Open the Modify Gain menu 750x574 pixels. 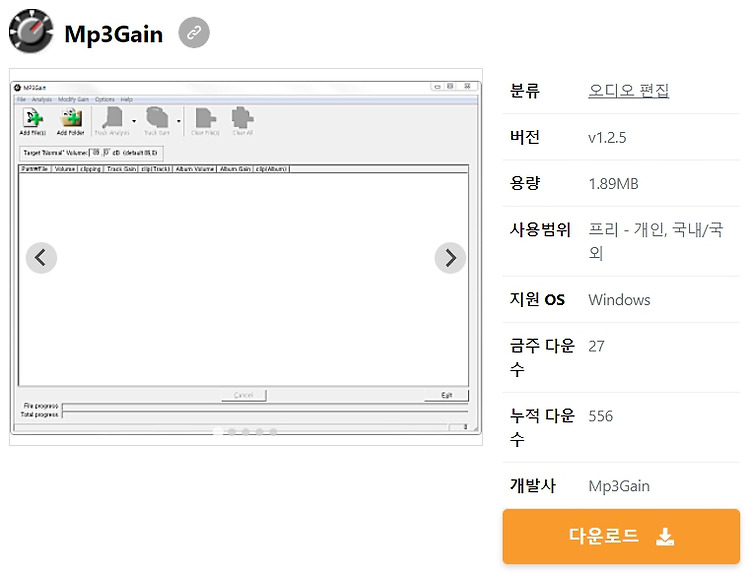click(x=74, y=99)
